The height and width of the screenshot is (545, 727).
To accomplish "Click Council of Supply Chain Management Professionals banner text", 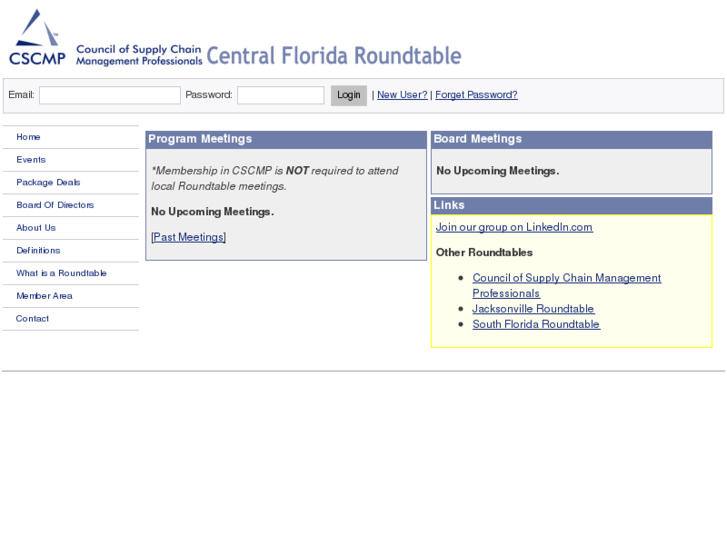I will (x=139, y=55).
